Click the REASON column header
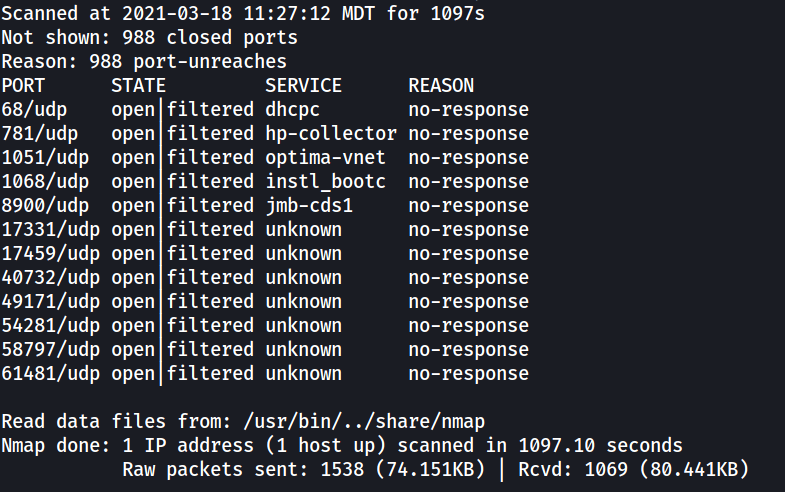 tap(441, 86)
